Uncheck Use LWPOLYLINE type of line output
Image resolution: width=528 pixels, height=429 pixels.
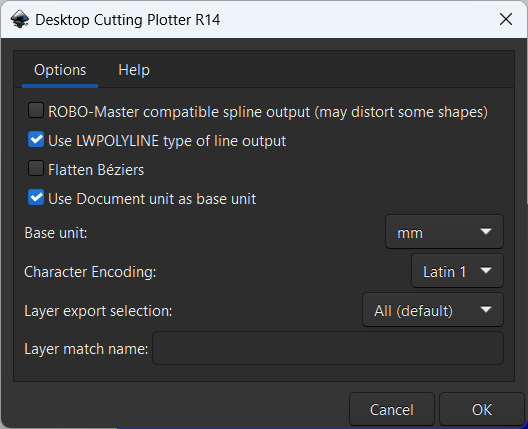36,140
